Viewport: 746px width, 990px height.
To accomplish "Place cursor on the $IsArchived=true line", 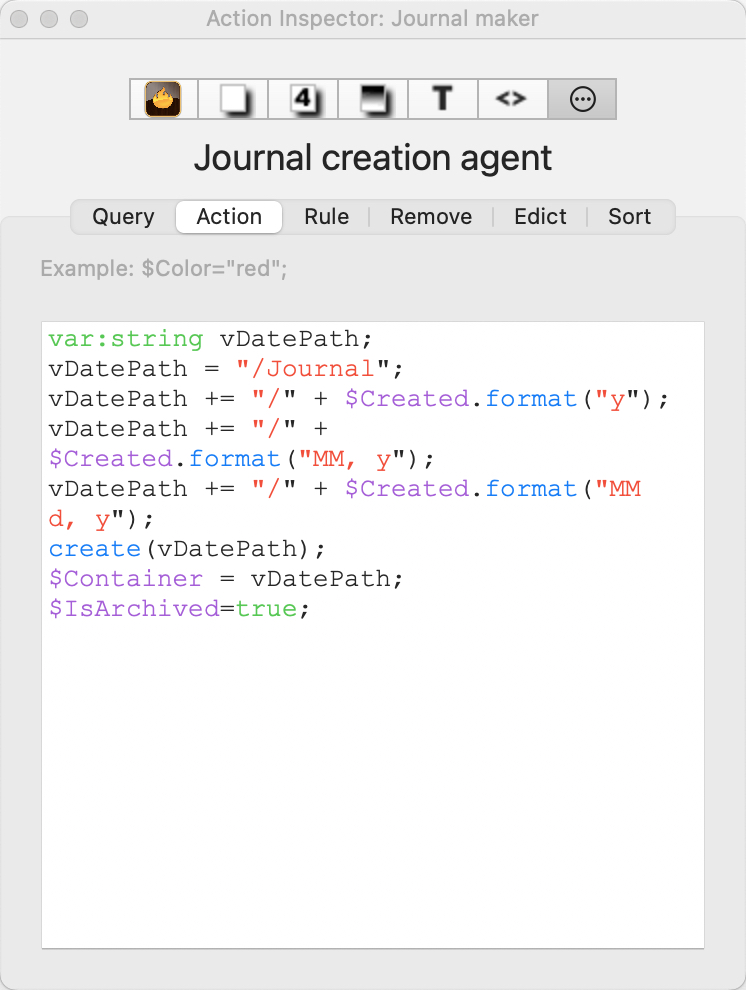I will click(179, 609).
